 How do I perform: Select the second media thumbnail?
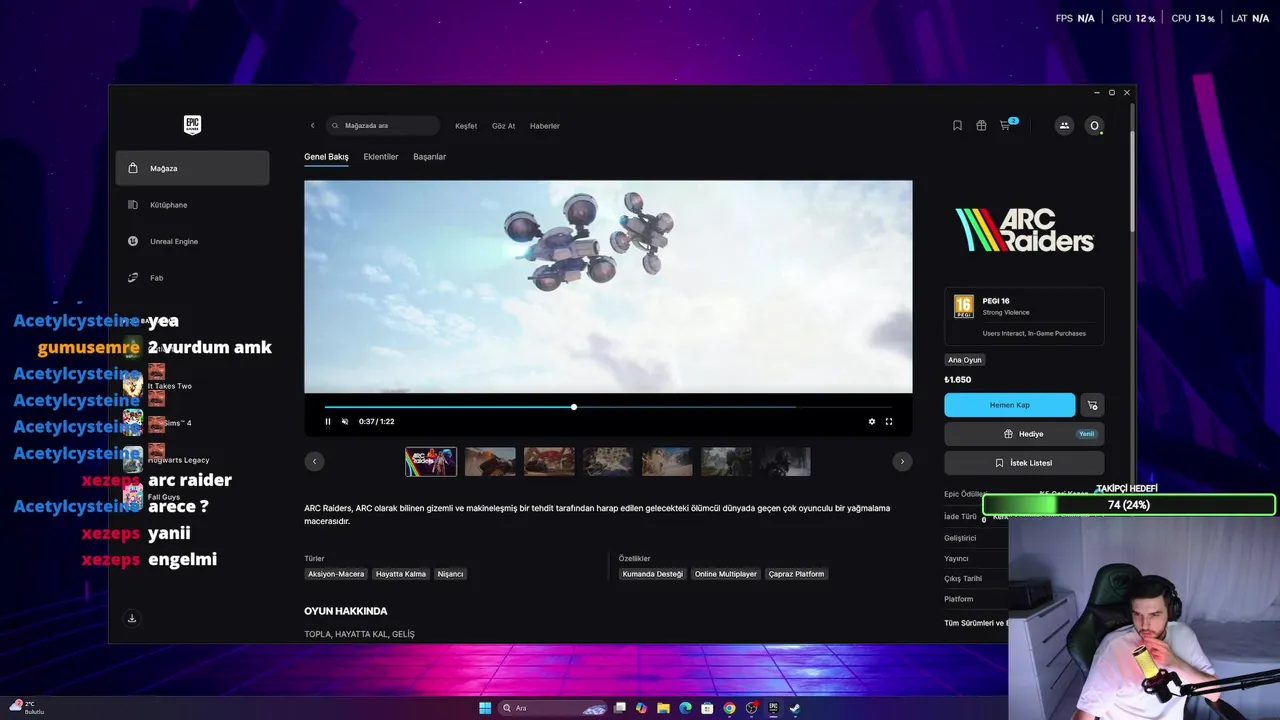pyautogui.click(x=490, y=461)
